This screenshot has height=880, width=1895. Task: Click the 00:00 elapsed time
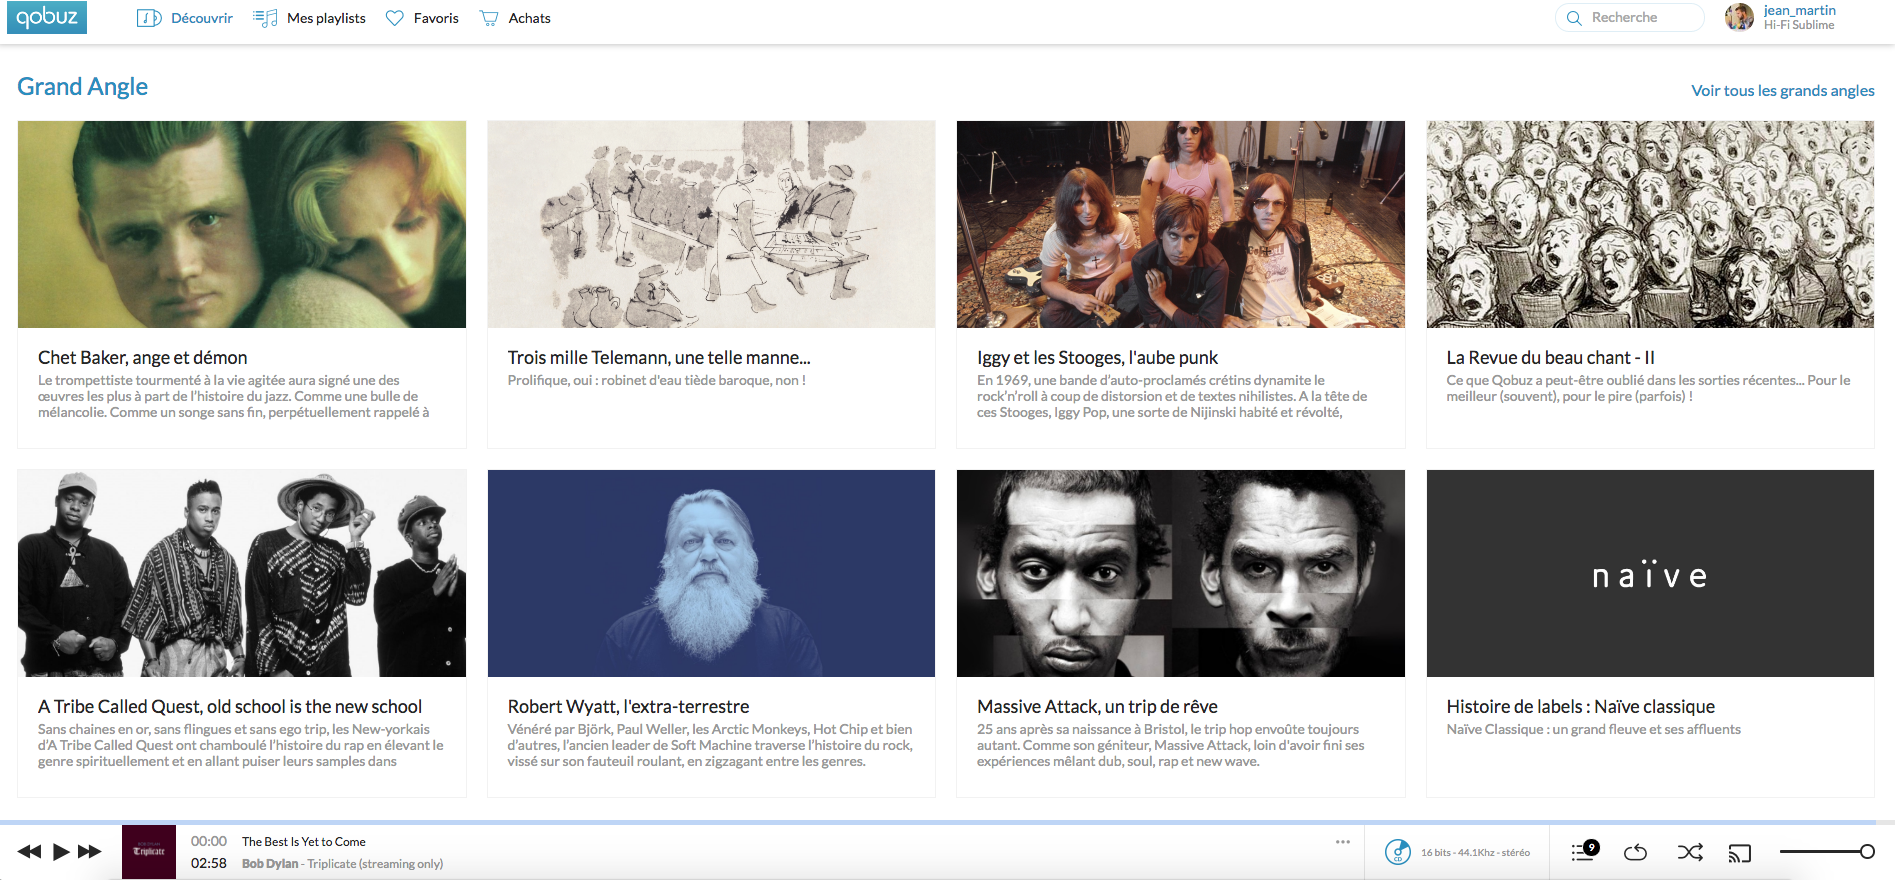(209, 841)
